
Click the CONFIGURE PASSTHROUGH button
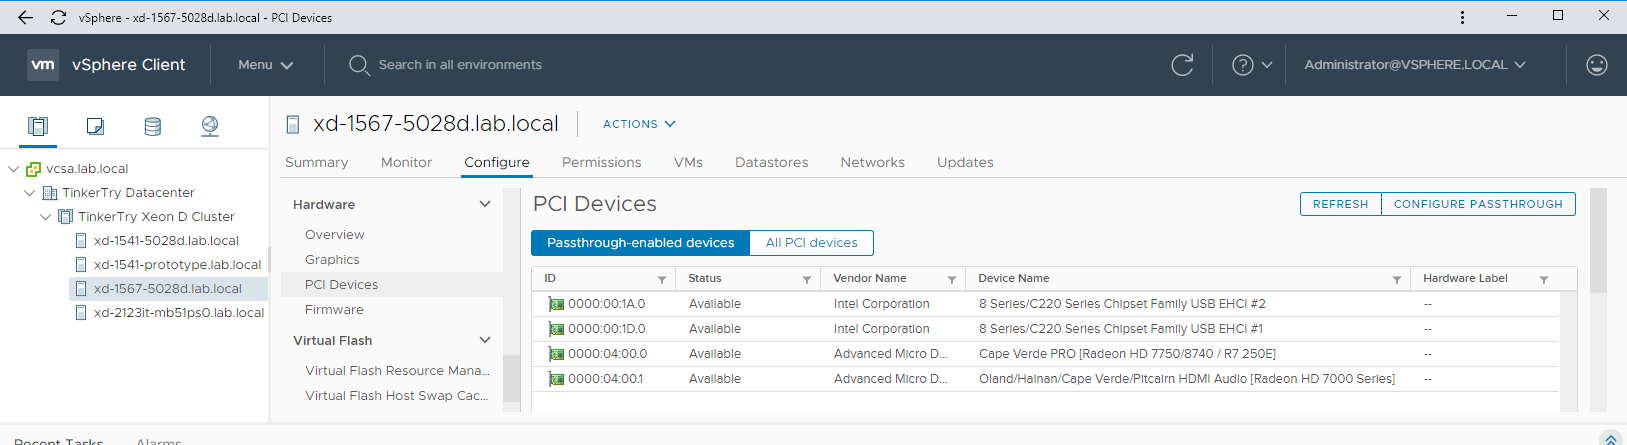(x=1478, y=204)
